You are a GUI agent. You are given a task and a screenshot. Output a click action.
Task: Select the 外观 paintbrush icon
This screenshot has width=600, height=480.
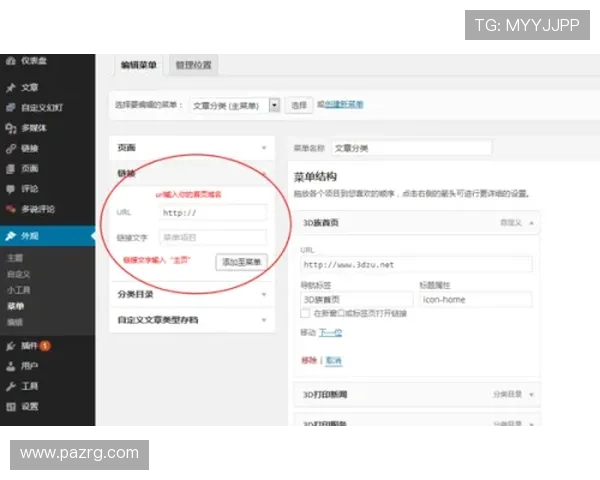tap(11, 236)
